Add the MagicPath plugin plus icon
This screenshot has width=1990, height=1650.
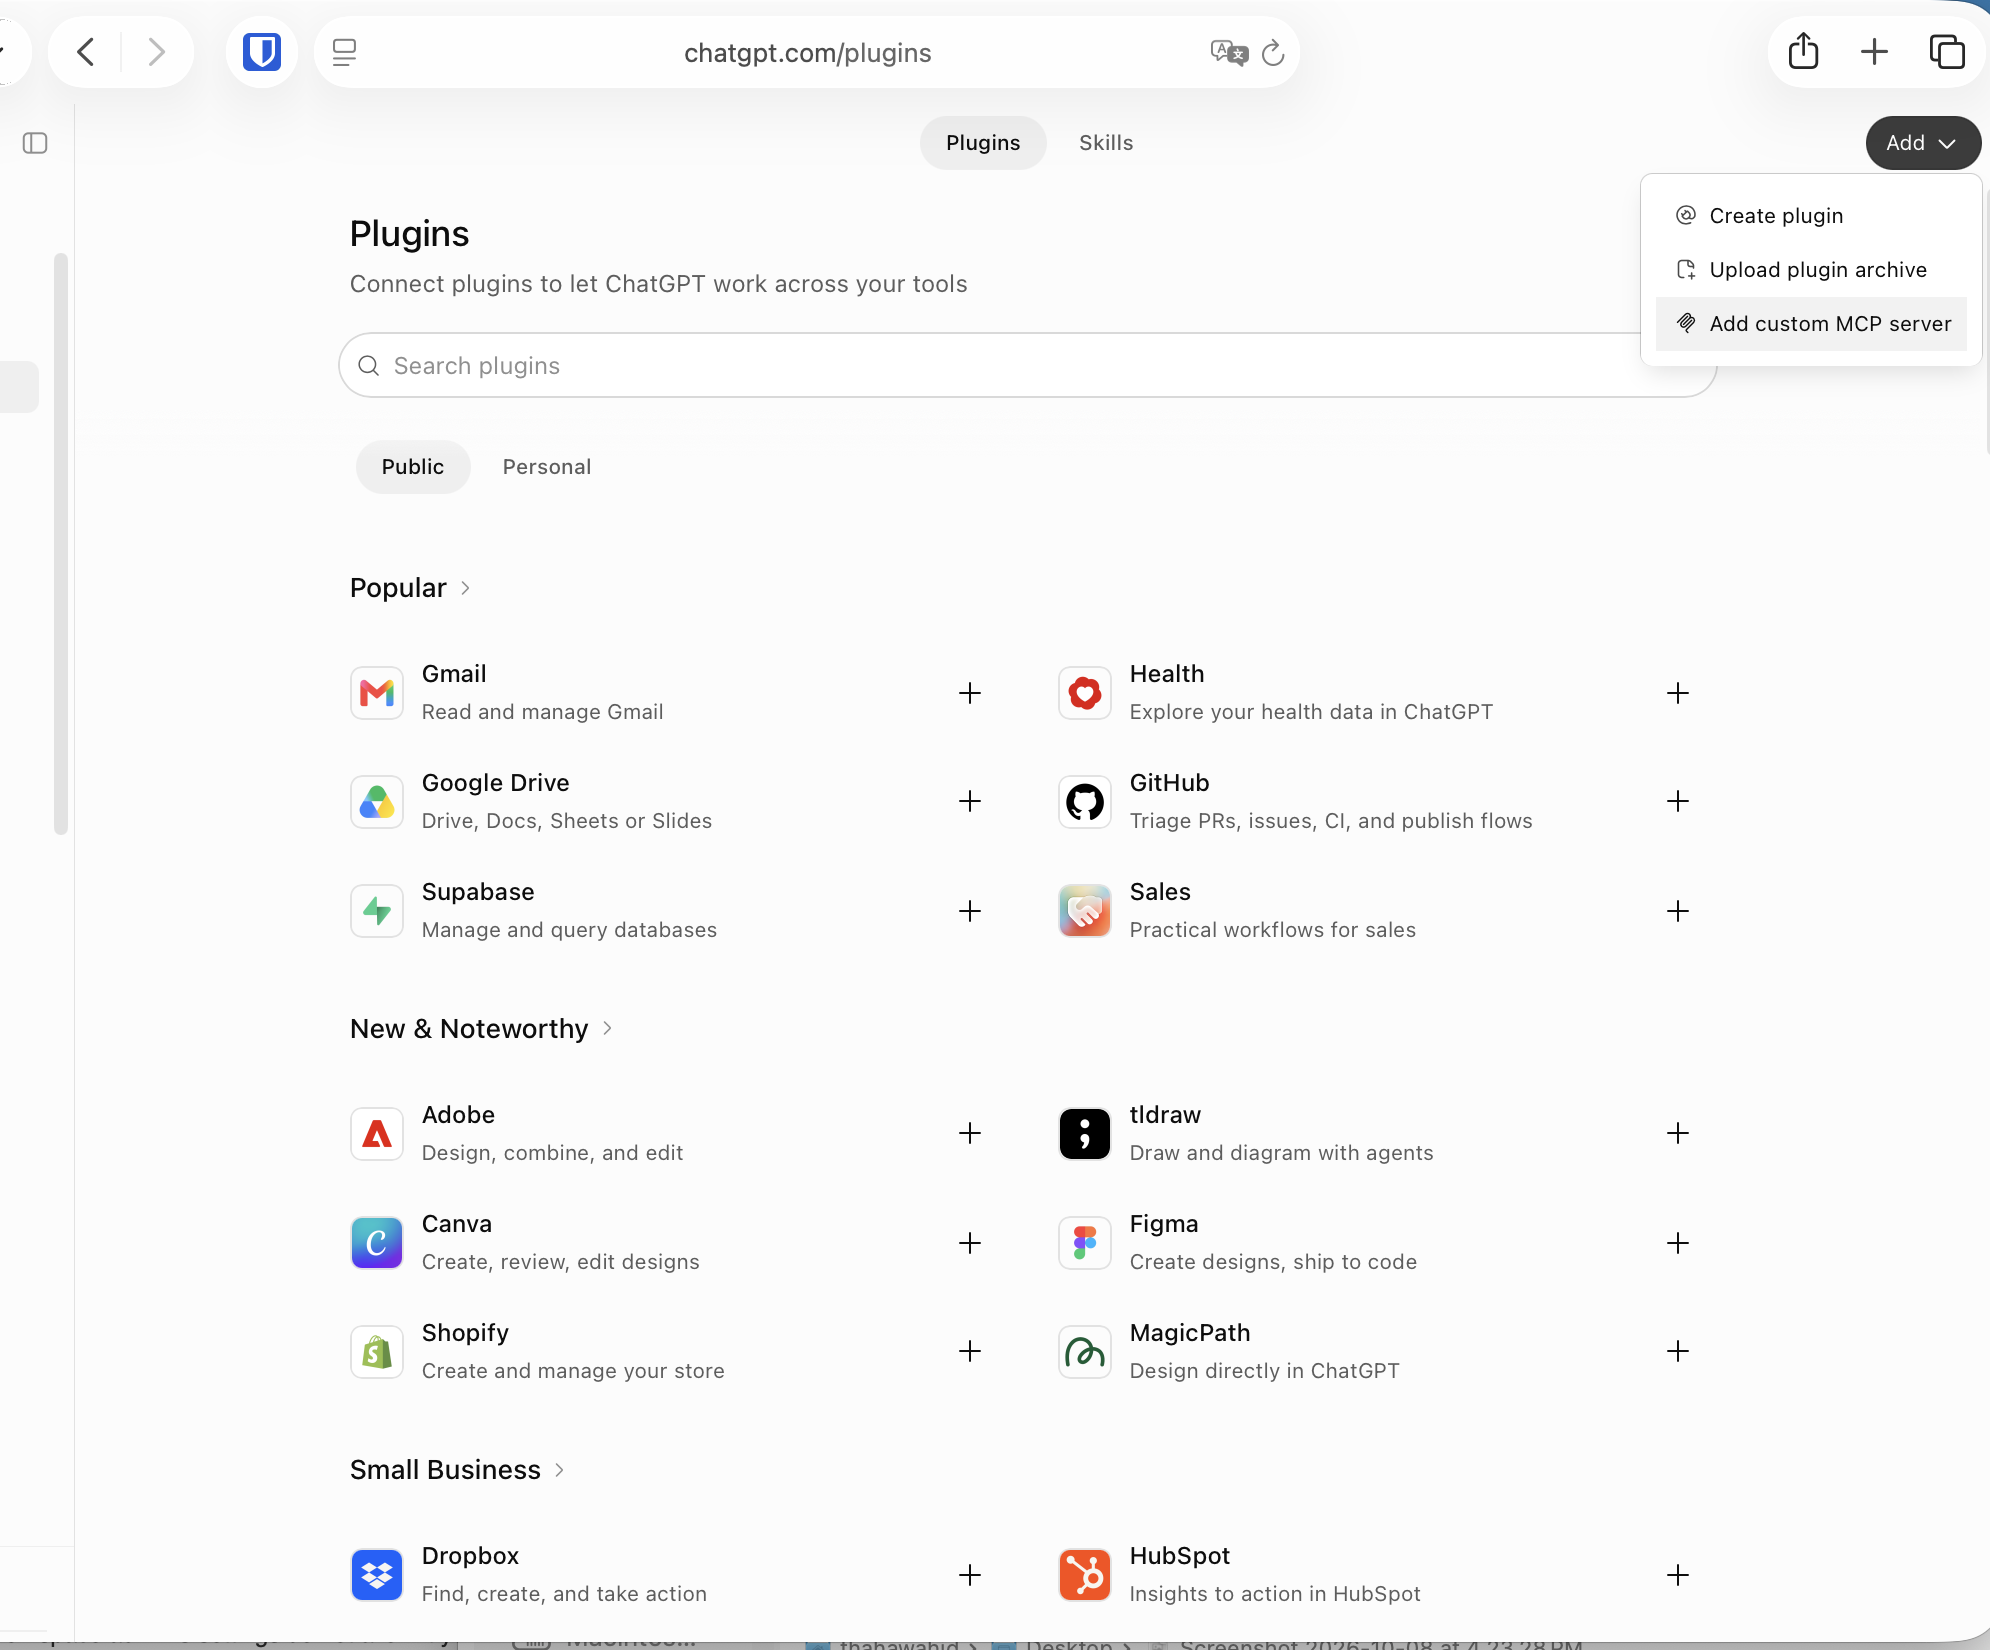point(1678,1351)
